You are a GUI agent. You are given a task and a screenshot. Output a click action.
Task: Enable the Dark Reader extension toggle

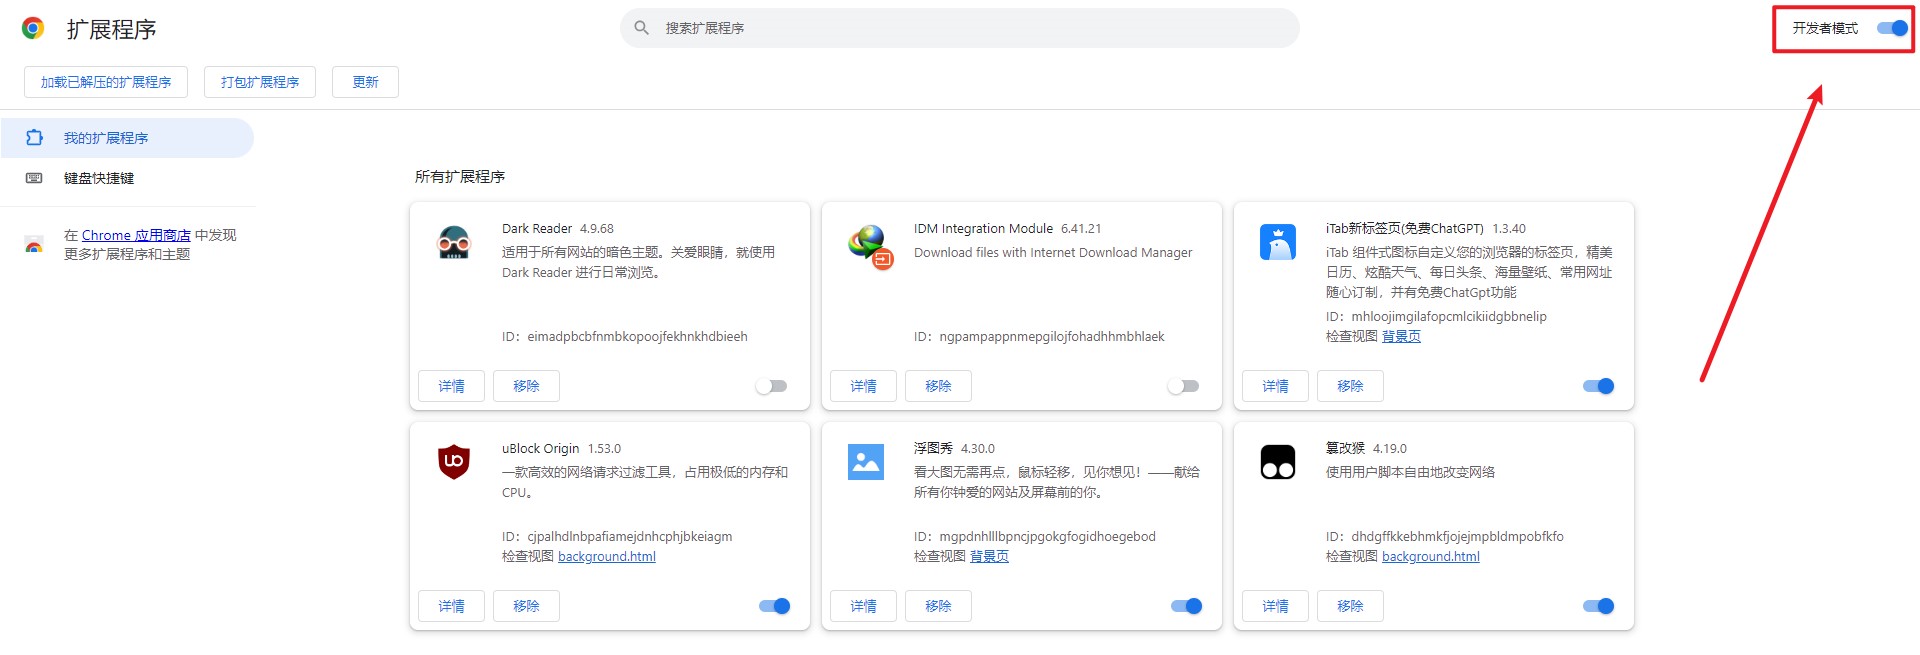[x=771, y=386]
